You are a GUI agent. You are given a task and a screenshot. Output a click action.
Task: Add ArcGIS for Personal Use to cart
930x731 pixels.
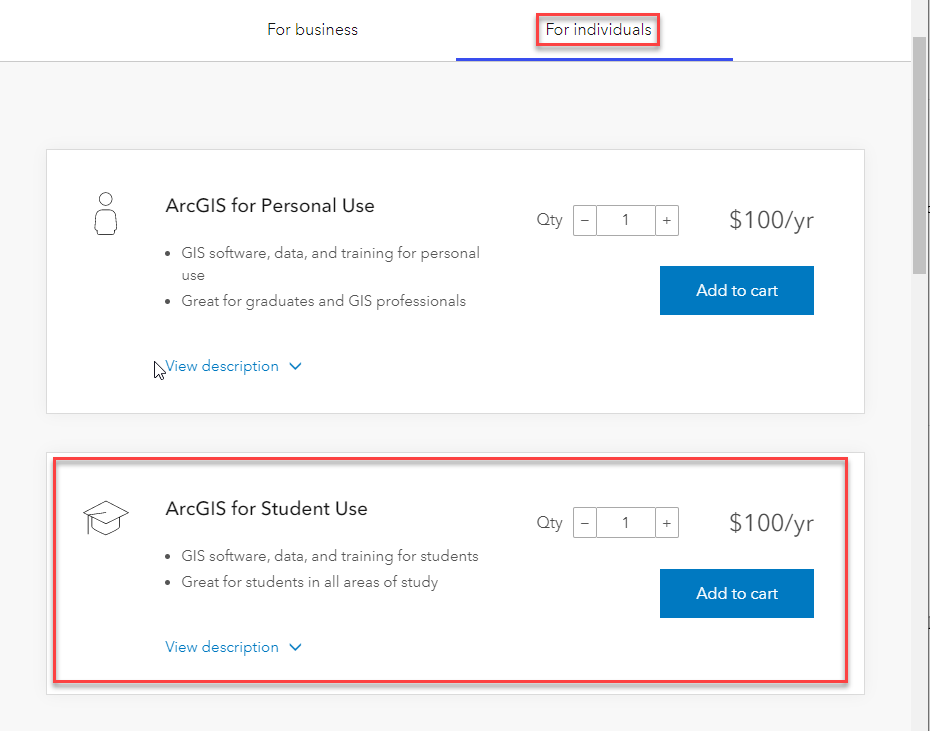(736, 290)
